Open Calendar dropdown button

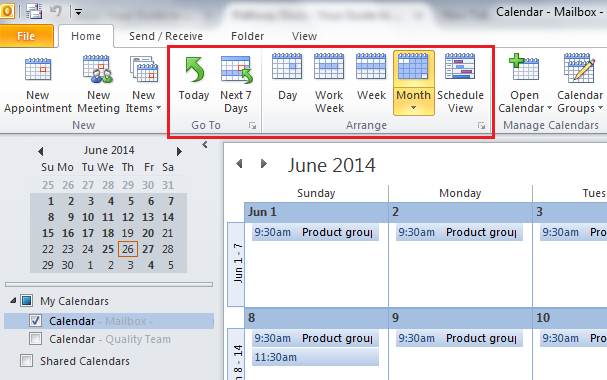pos(525,84)
